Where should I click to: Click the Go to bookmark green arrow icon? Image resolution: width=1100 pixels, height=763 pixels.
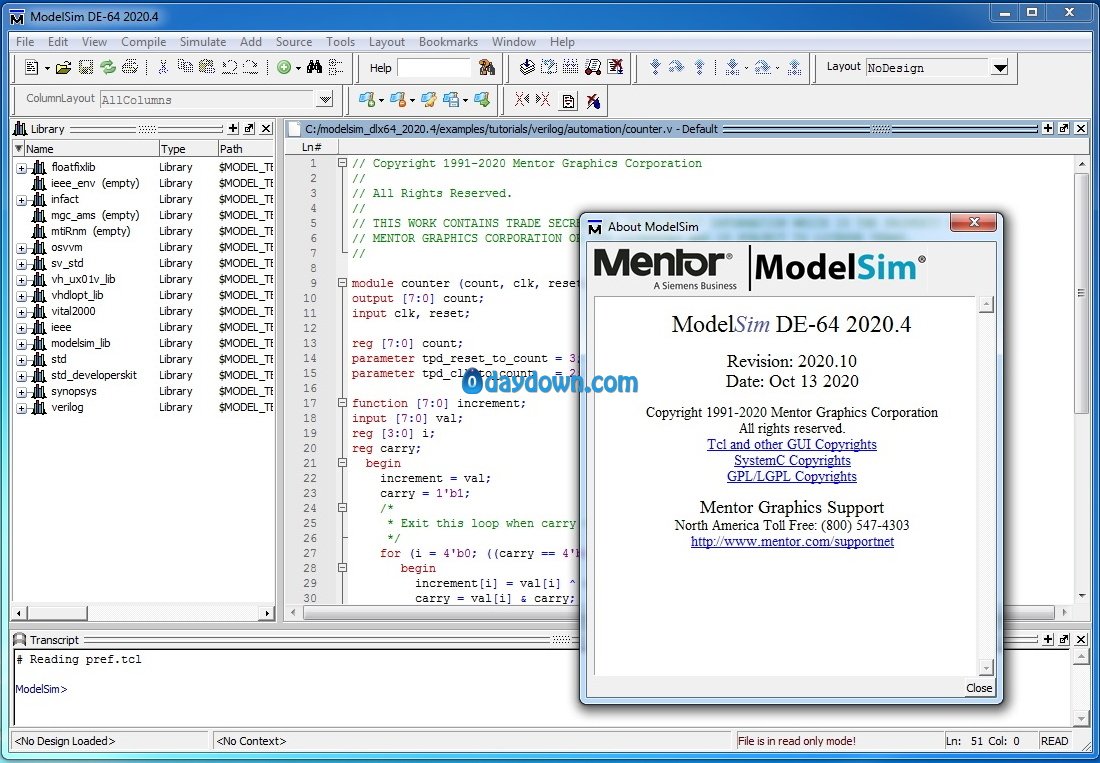pos(482,100)
